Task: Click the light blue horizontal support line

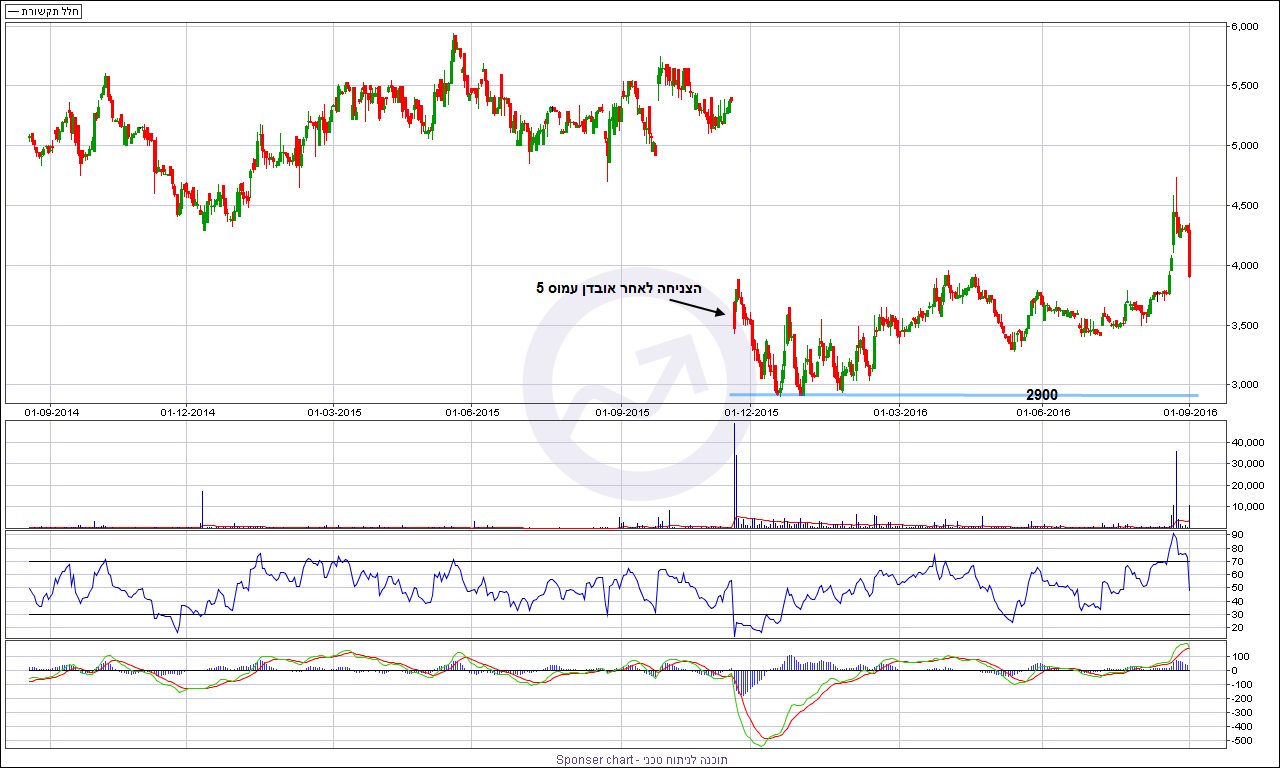Action: 964,395
